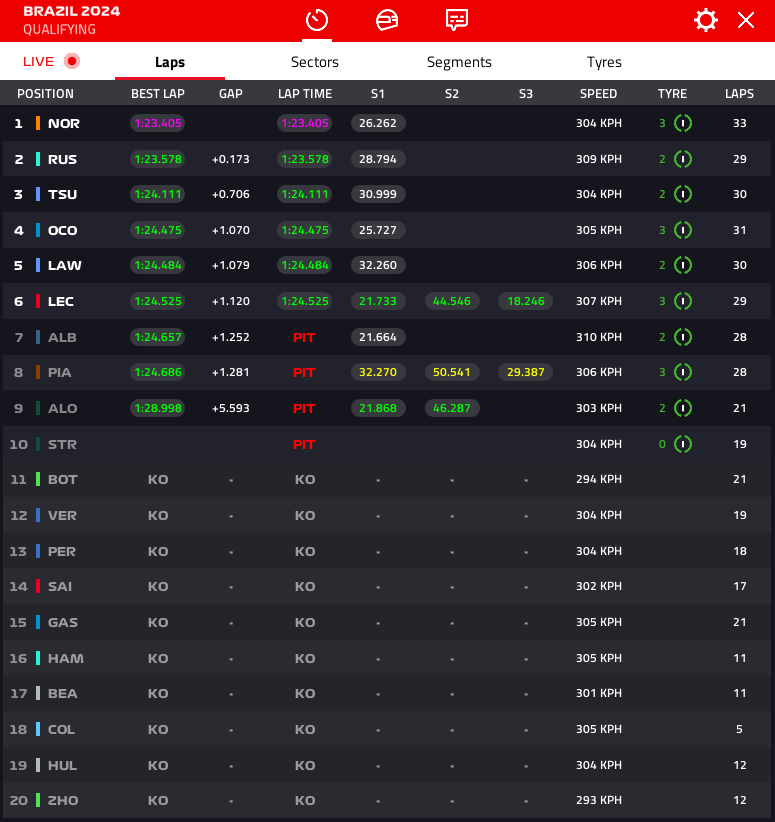Click the SPEED column header
The height and width of the screenshot is (822, 775).
[599, 94]
